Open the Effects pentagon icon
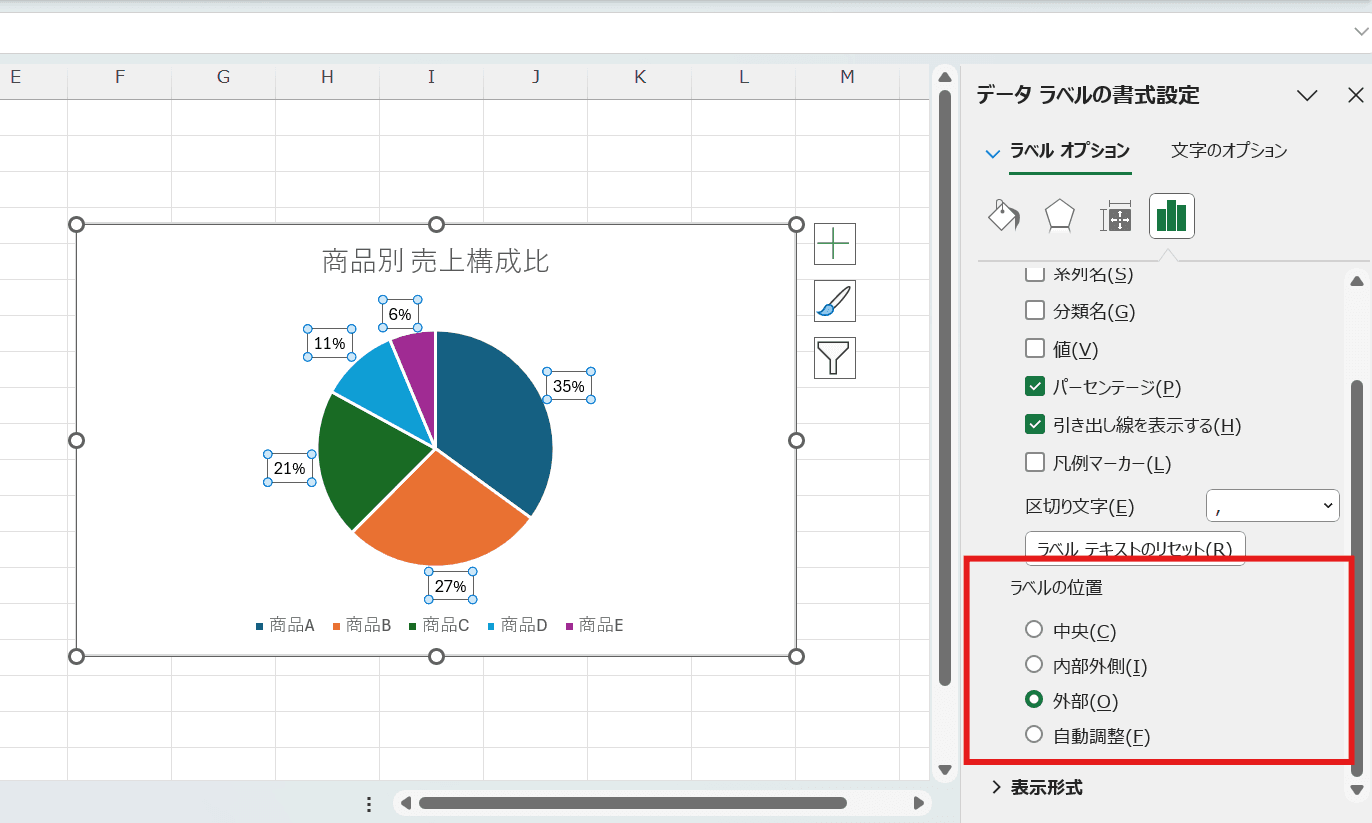The image size is (1372, 823). point(1059,216)
